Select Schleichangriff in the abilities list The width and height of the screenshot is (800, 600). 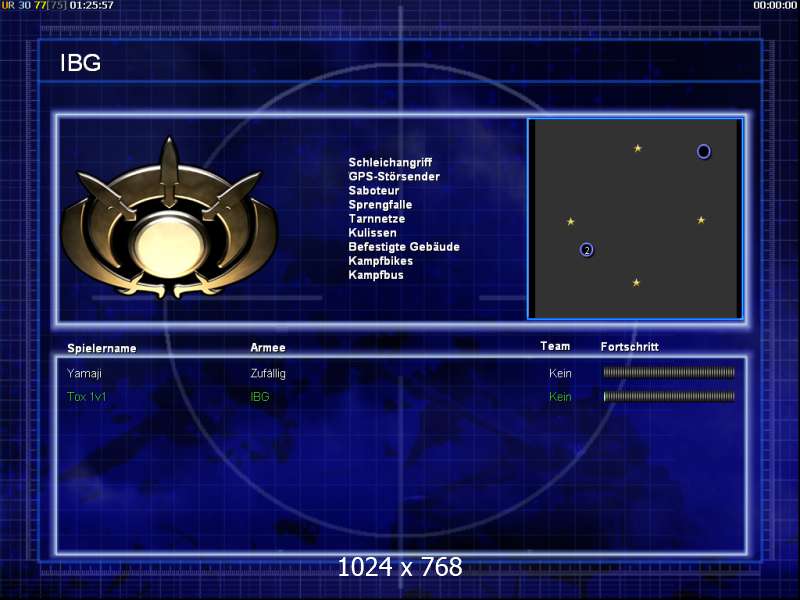pos(390,162)
